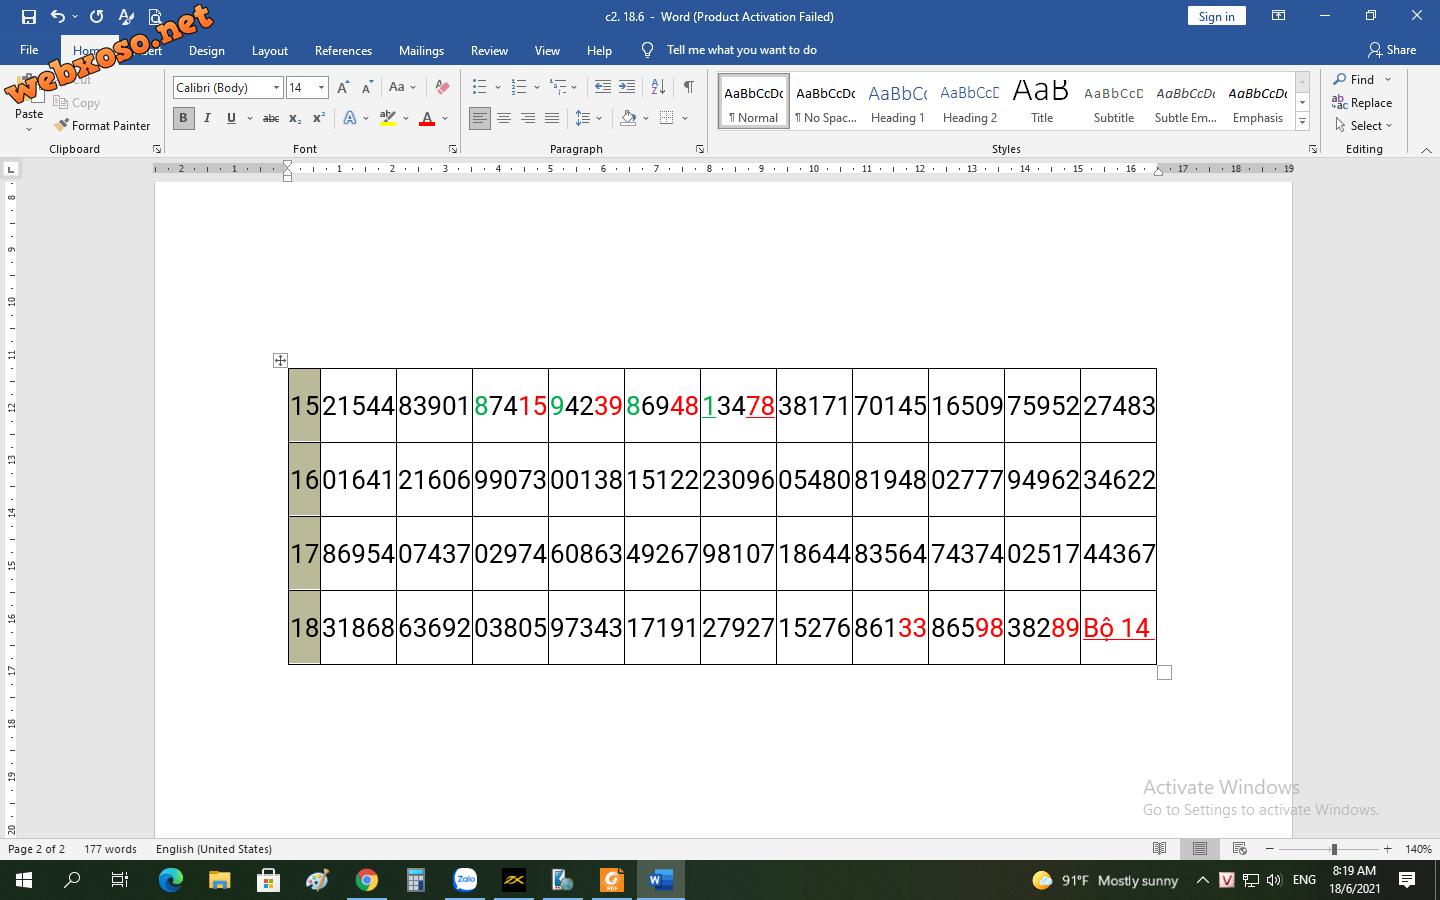1440x900 pixels.
Task: Save the document from Quick Access Toolbar
Action: 28,16
